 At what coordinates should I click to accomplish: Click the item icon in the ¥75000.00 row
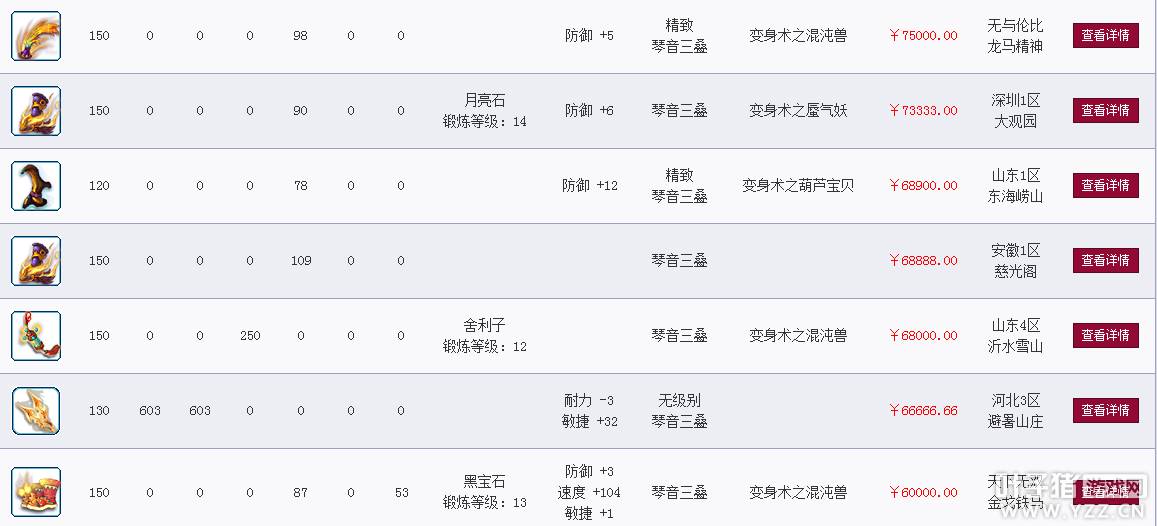tap(36, 35)
